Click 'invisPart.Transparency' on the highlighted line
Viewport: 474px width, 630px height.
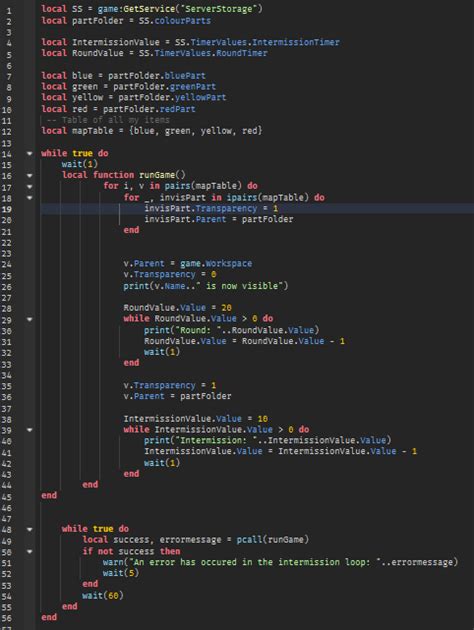pyautogui.click(x=201, y=208)
